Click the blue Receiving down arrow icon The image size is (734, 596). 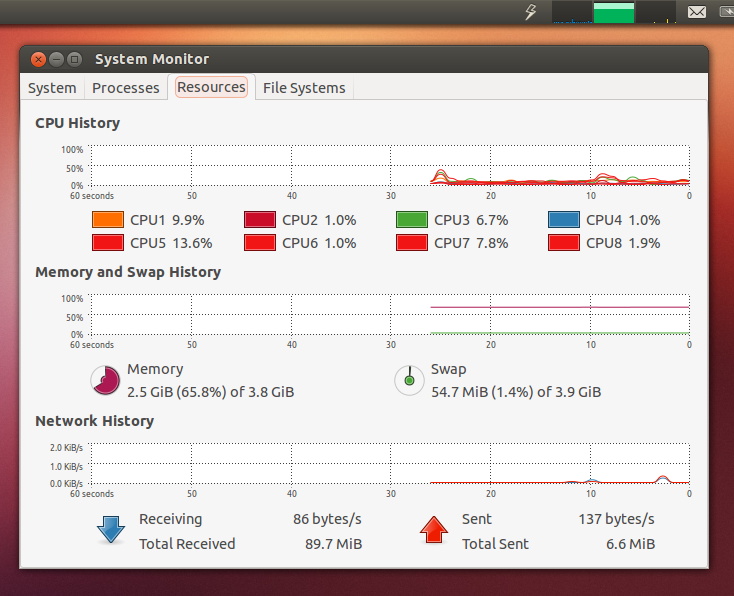pos(111,530)
